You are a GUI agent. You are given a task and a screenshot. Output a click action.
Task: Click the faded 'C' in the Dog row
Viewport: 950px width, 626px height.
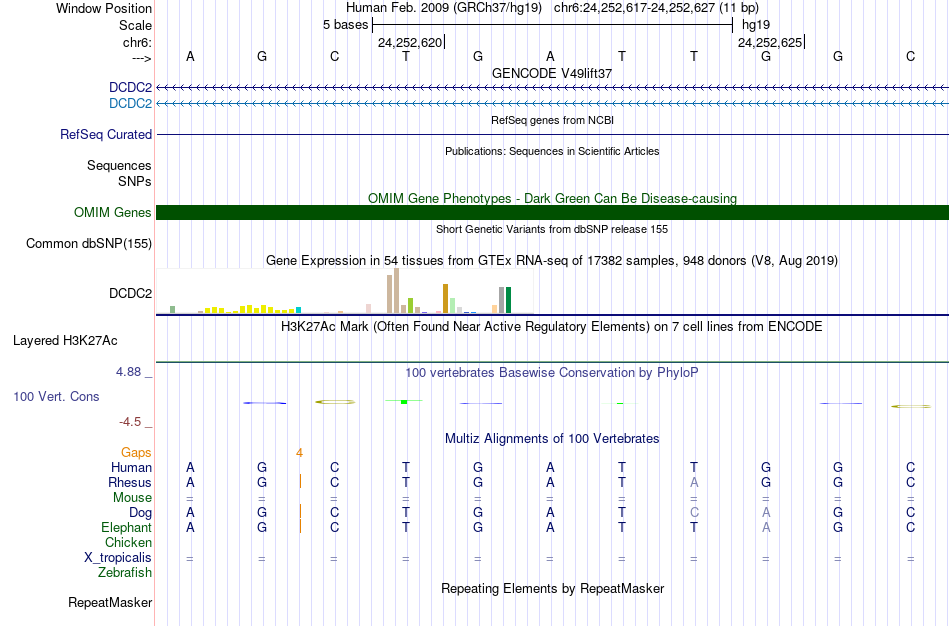point(694,513)
